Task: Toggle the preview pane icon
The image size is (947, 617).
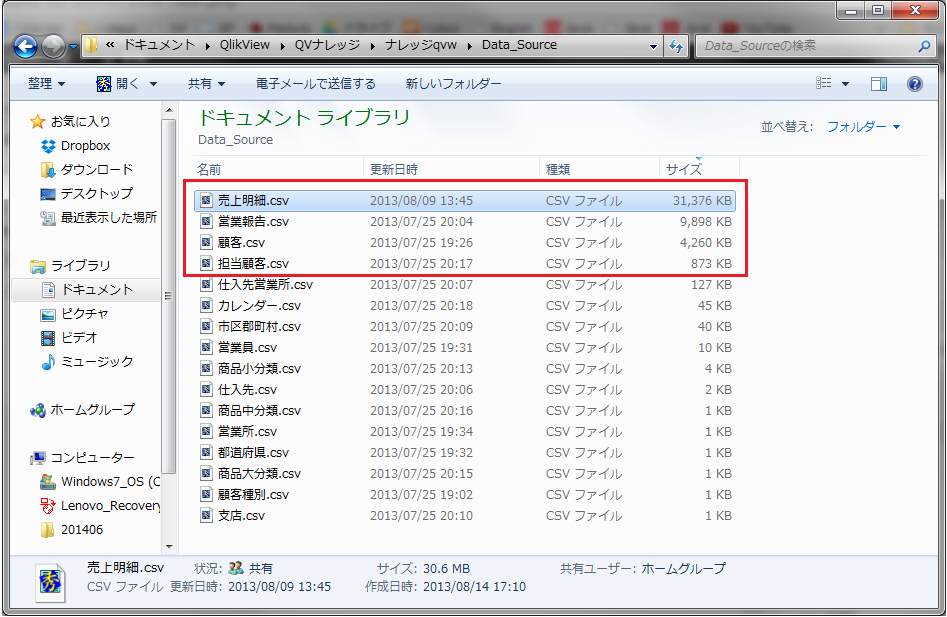Action: click(879, 84)
